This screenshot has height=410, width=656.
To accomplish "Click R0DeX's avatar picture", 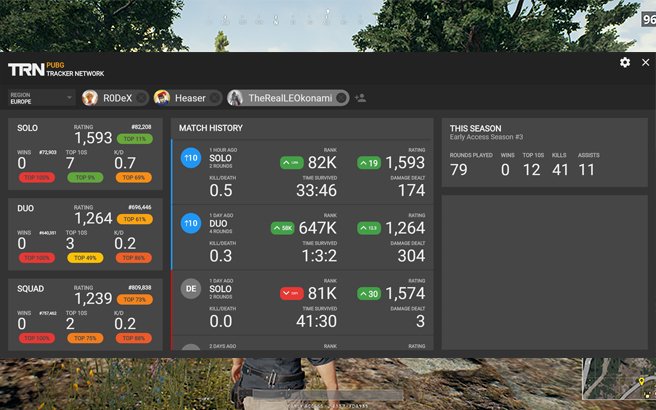I will coord(90,98).
